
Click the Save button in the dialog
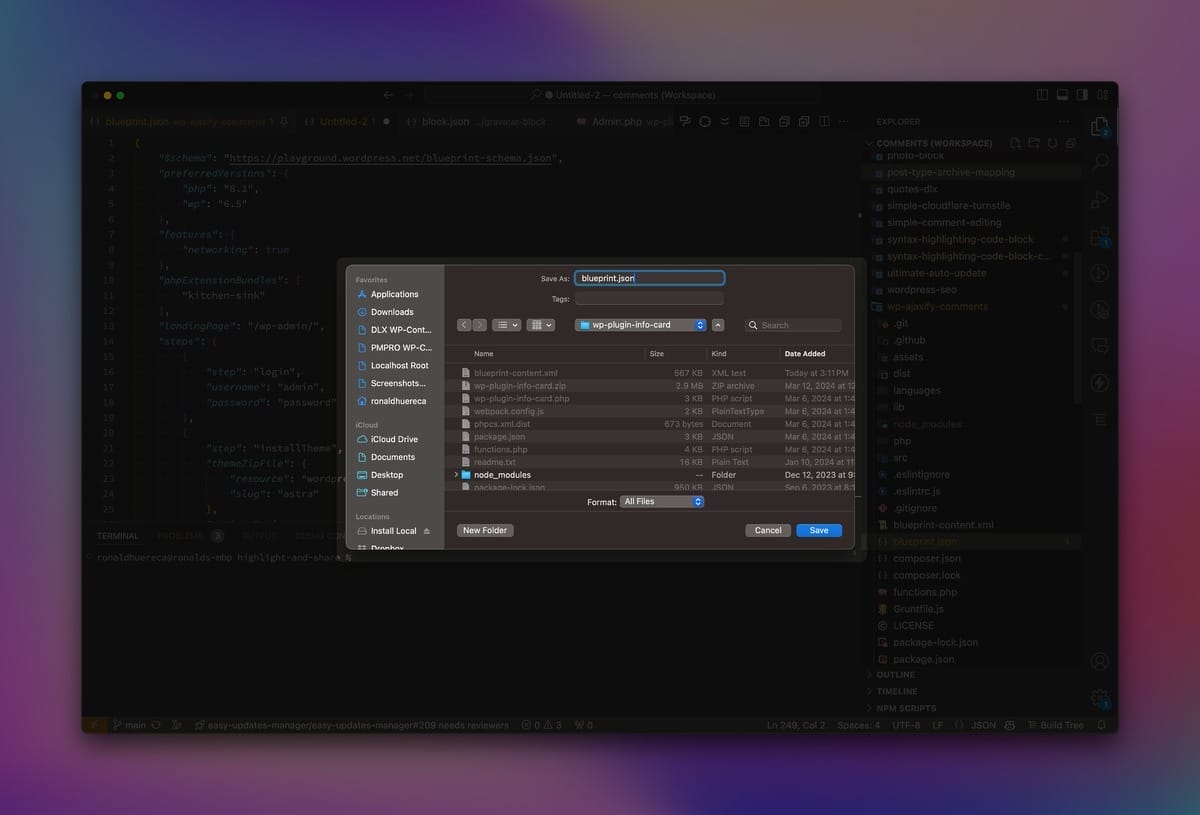point(818,530)
